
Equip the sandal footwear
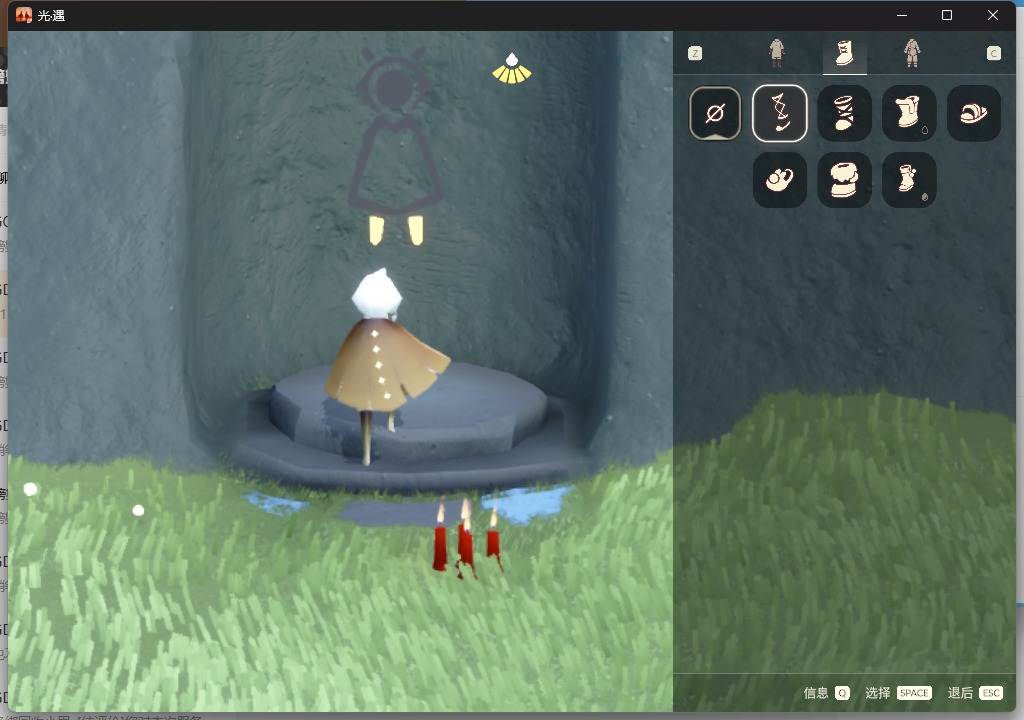coord(974,113)
